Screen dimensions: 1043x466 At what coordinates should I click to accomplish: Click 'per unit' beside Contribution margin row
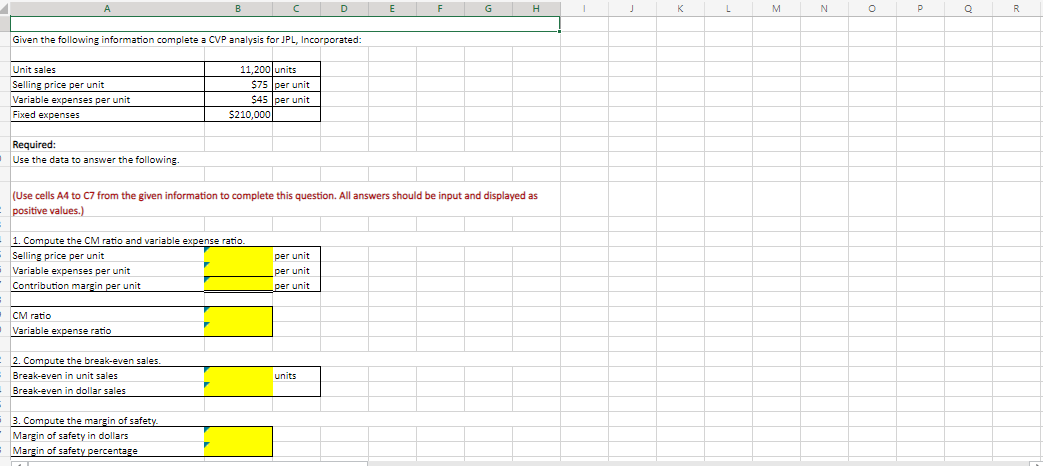pos(296,285)
